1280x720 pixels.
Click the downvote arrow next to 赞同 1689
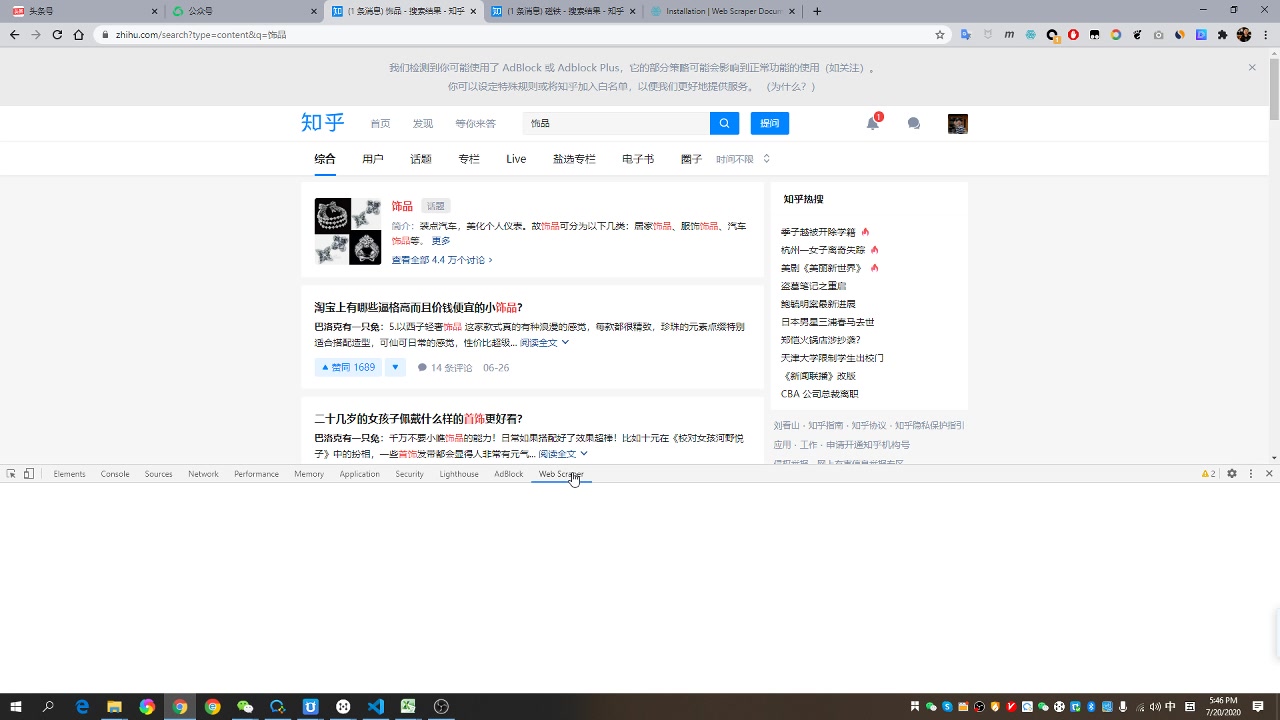pos(395,367)
